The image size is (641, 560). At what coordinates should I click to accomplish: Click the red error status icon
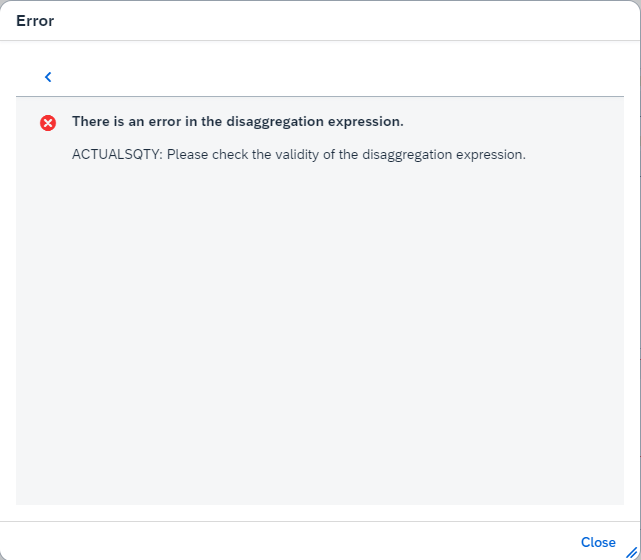tap(48, 123)
